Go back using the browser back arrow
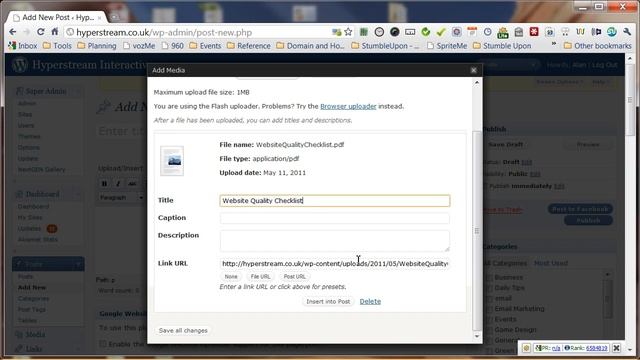Viewport: 640px width, 360px height. tap(13, 32)
